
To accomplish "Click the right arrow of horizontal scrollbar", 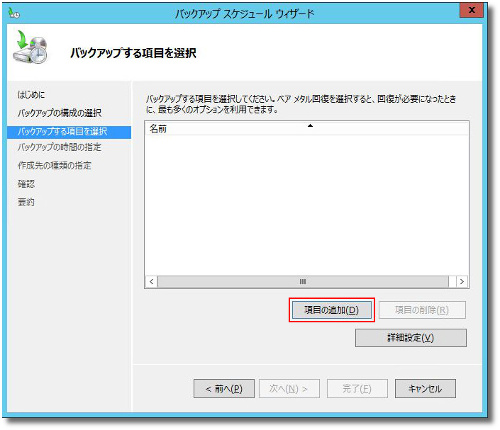I will point(462,282).
